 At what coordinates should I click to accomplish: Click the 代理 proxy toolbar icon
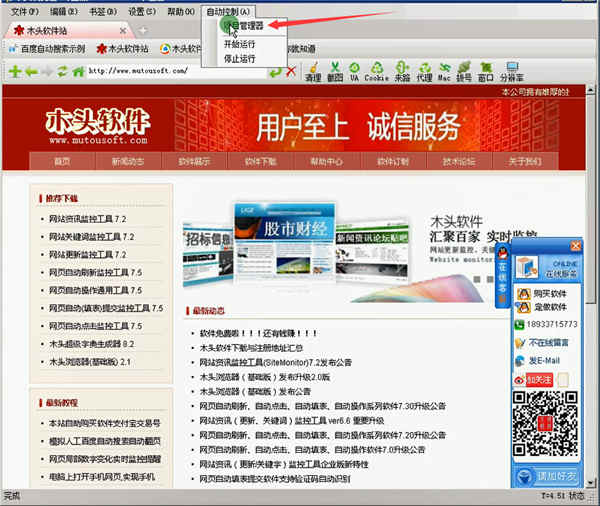point(424,72)
